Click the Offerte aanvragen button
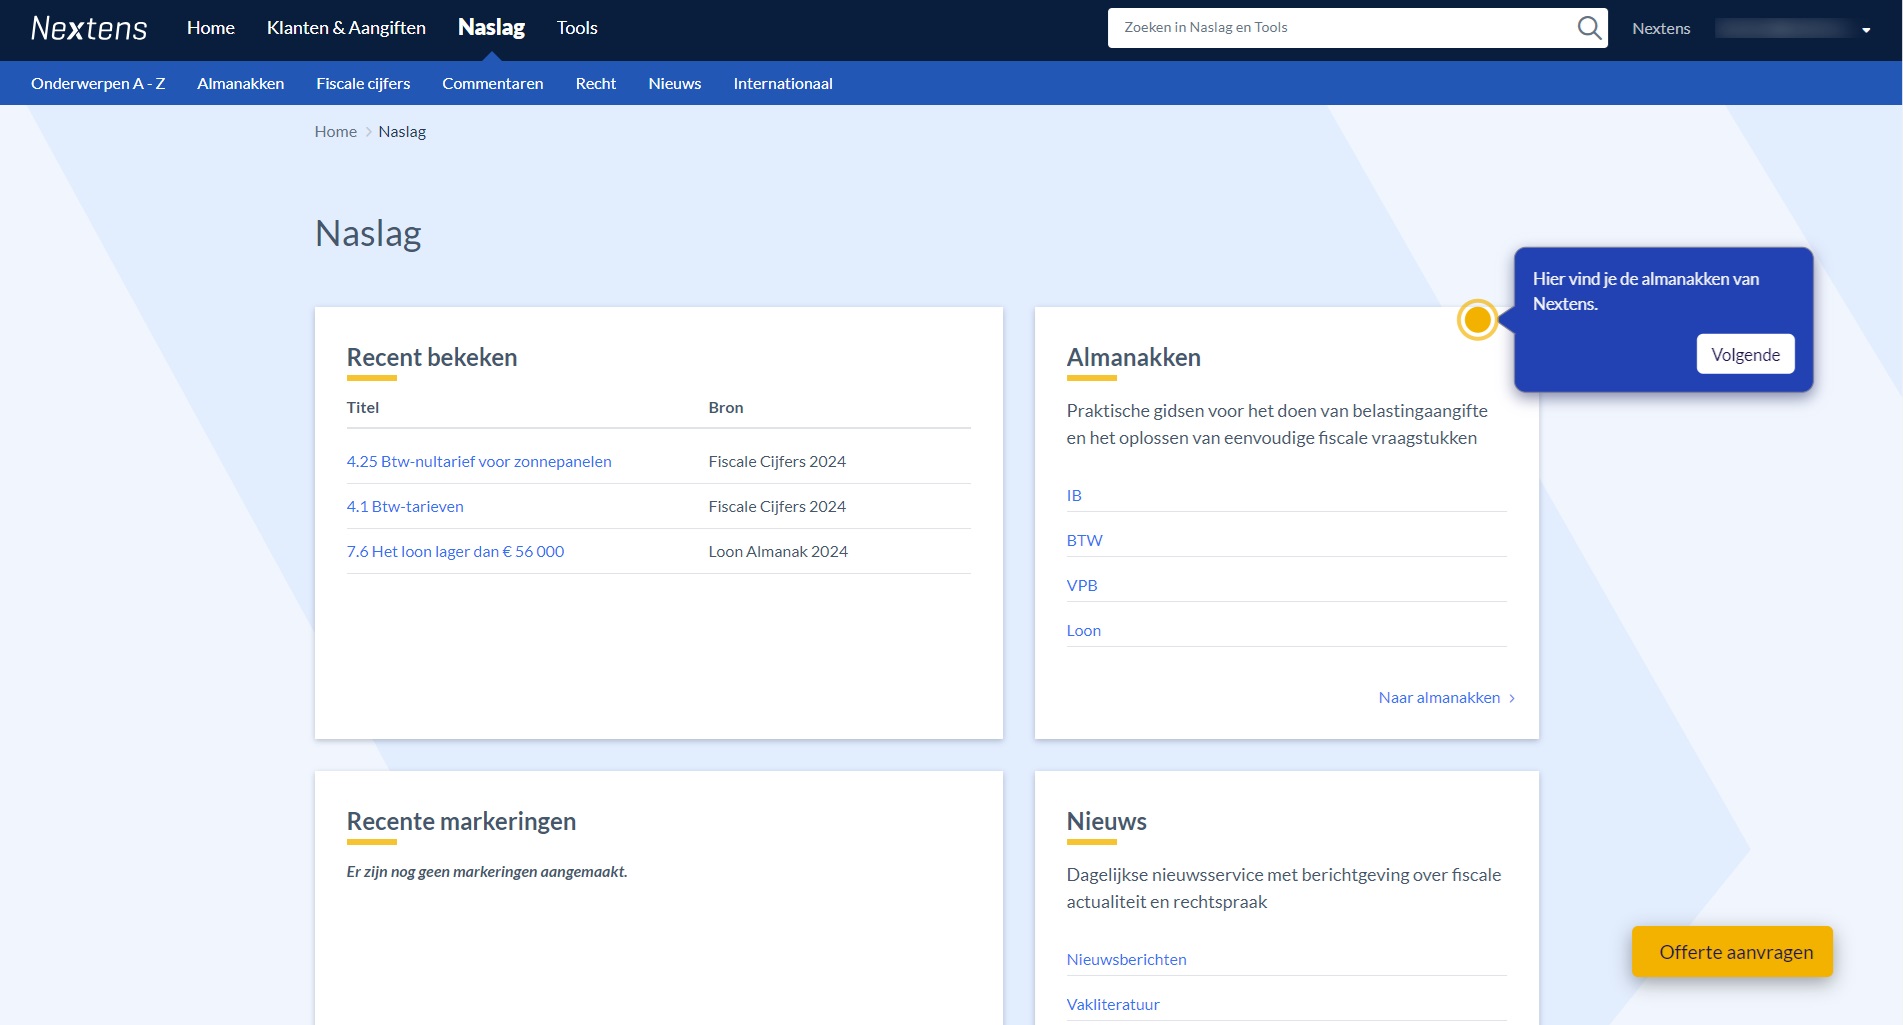This screenshot has width=1903, height=1025. (1732, 952)
